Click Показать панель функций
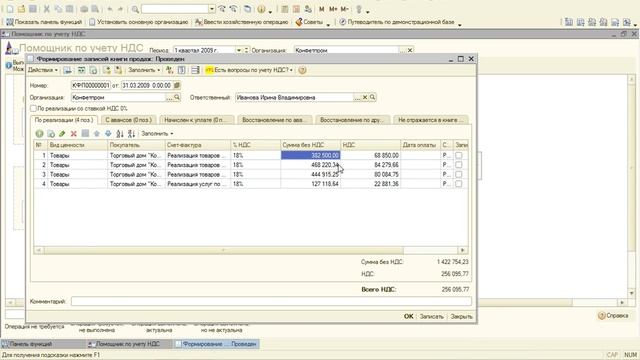Screen dimensions: 640x360 click(44, 22)
